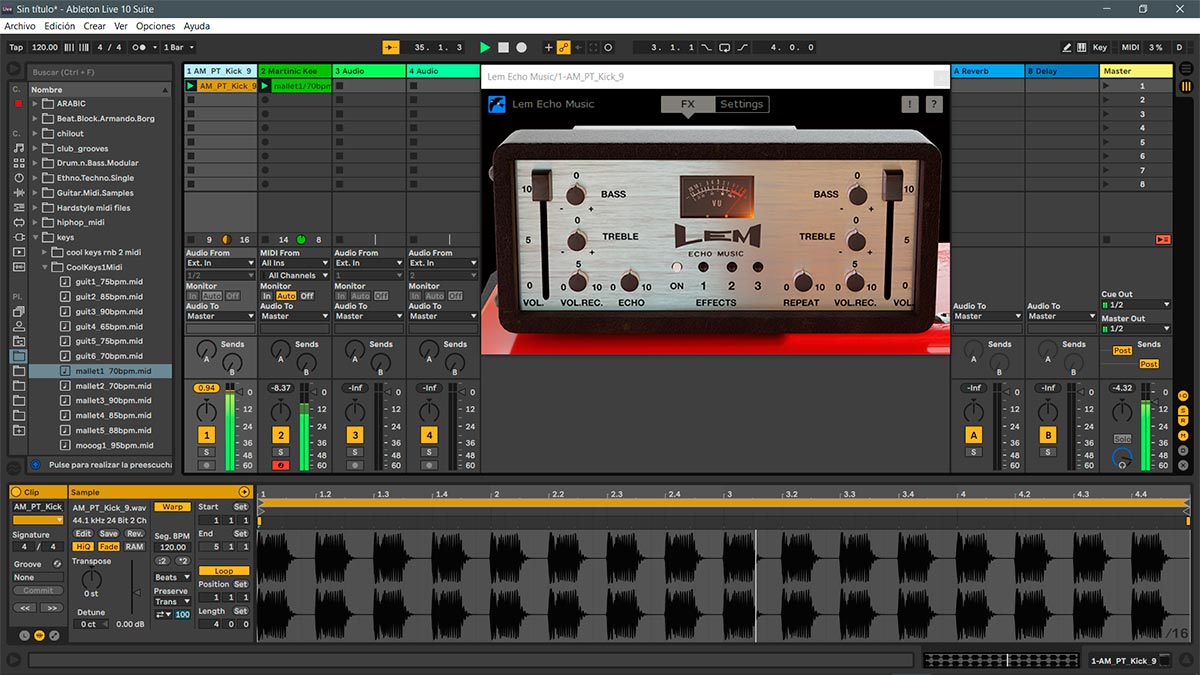Viewport: 1200px width, 675px height.
Task: Toggle the Follow playback button
Action: (x=390, y=47)
